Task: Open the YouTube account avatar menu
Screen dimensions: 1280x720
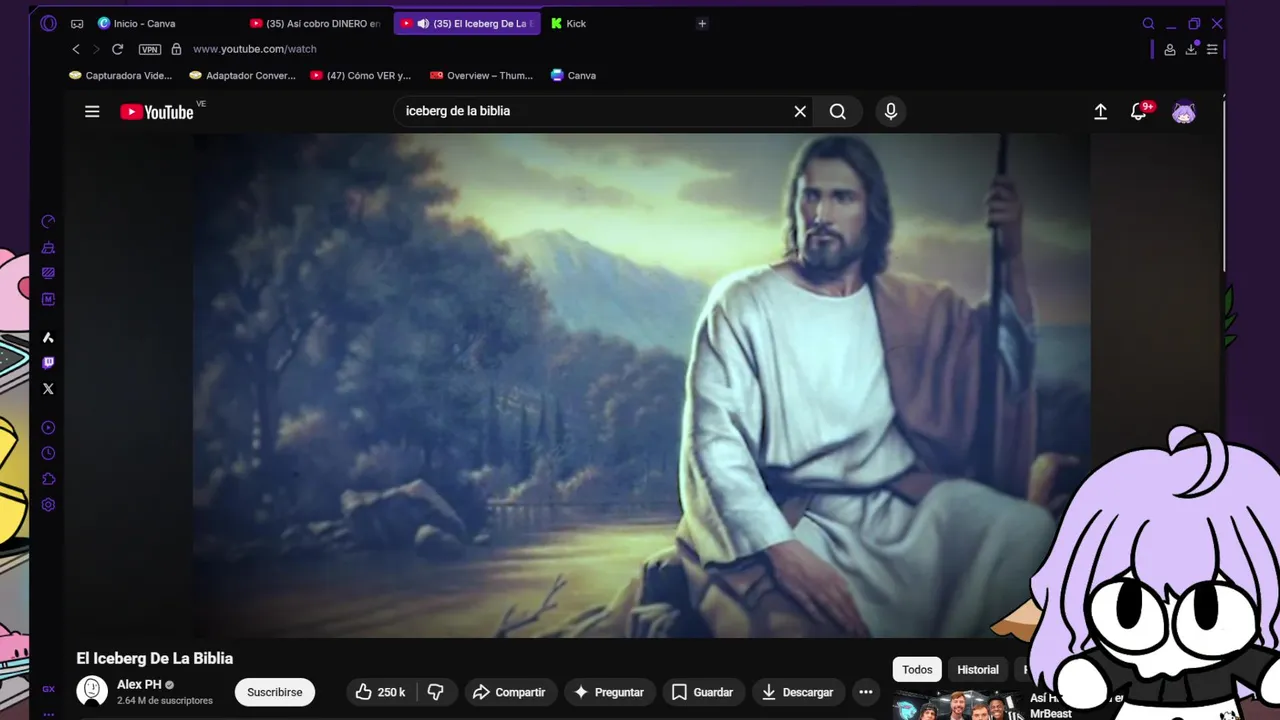Action: (1184, 112)
